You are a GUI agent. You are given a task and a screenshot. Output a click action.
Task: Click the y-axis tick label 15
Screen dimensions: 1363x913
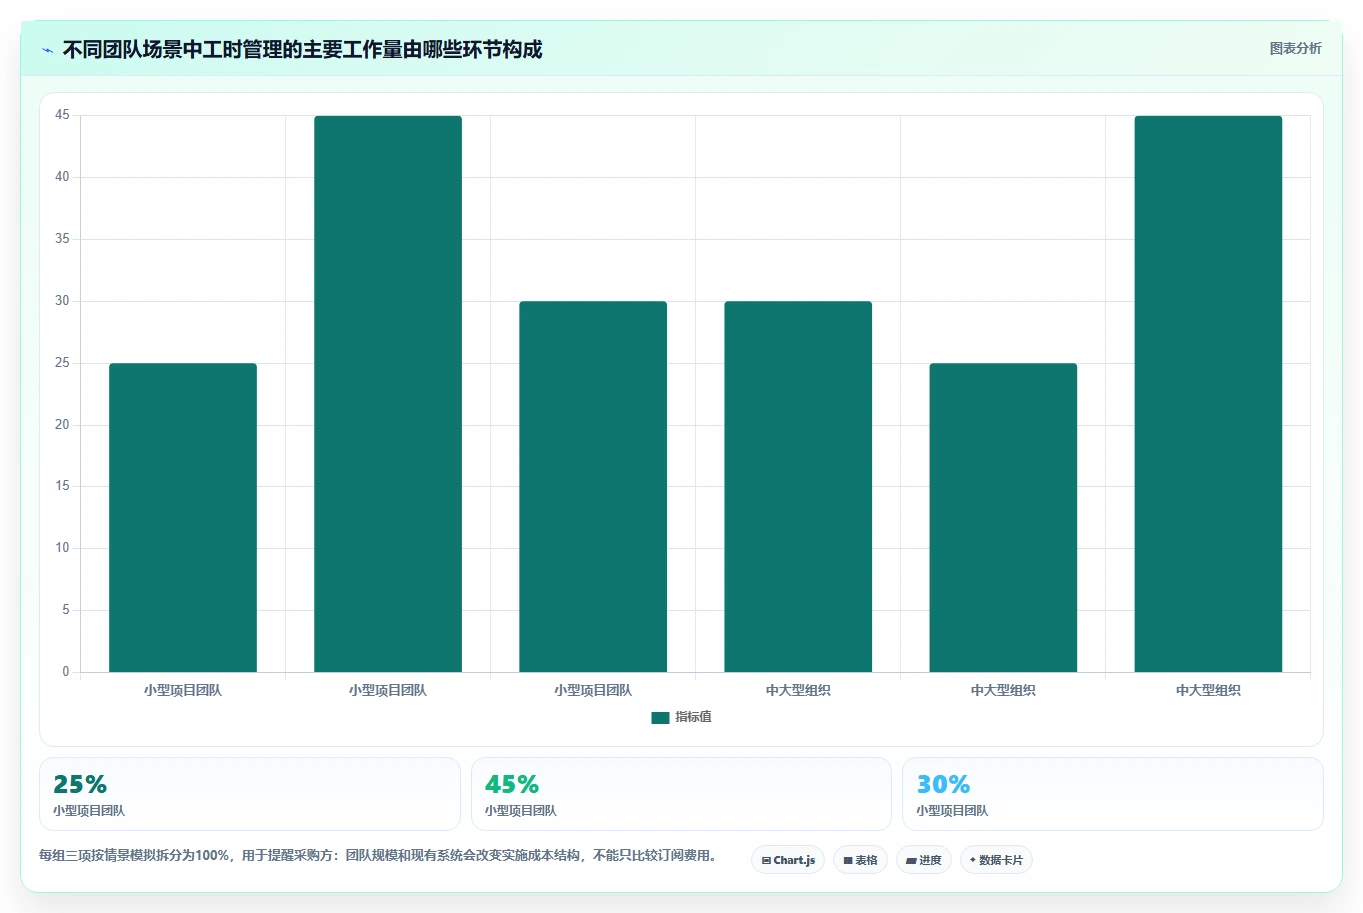pyautogui.click(x=63, y=486)
